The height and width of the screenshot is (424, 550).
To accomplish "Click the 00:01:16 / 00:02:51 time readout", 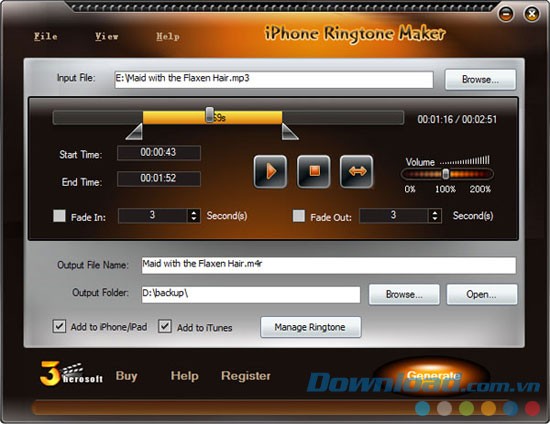I will [x=457, y=120].
